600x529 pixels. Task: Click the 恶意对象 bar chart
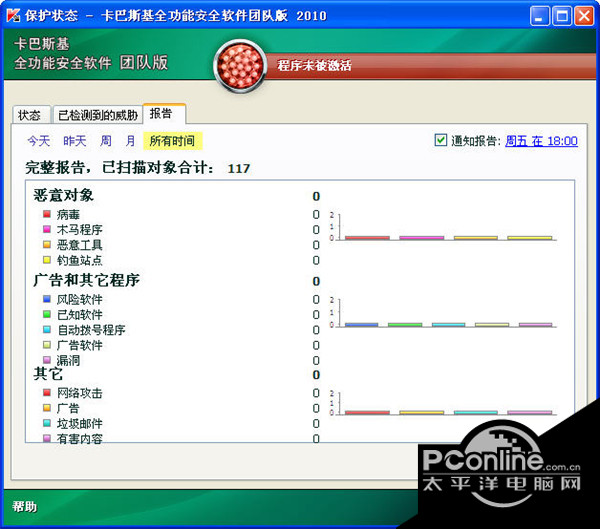[x=443, y=227]
